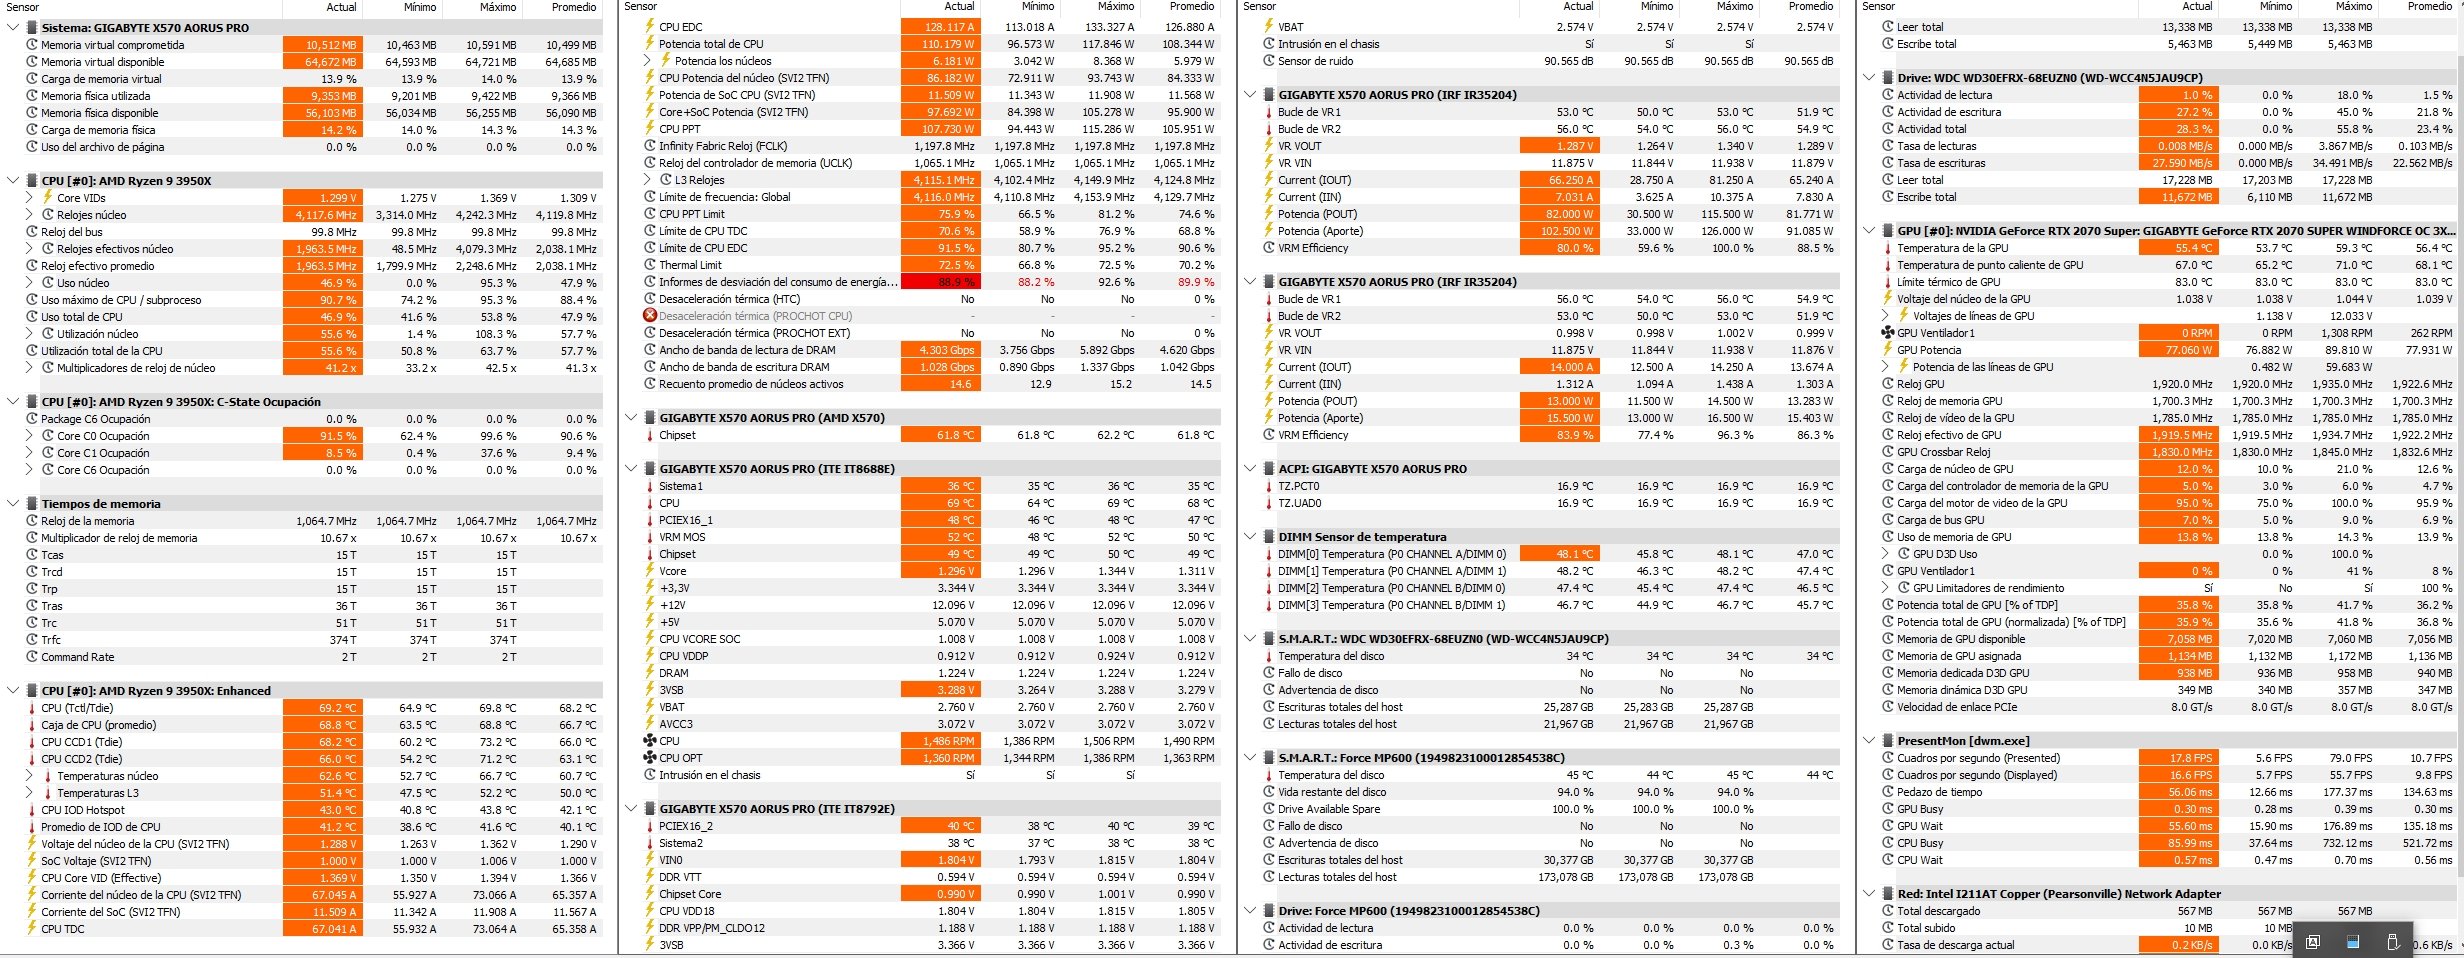Viewport: 2464px width, 958px height.
Task: Expand the L3 Relojes row
Action: pyautogui.click(x=647, y=180)
